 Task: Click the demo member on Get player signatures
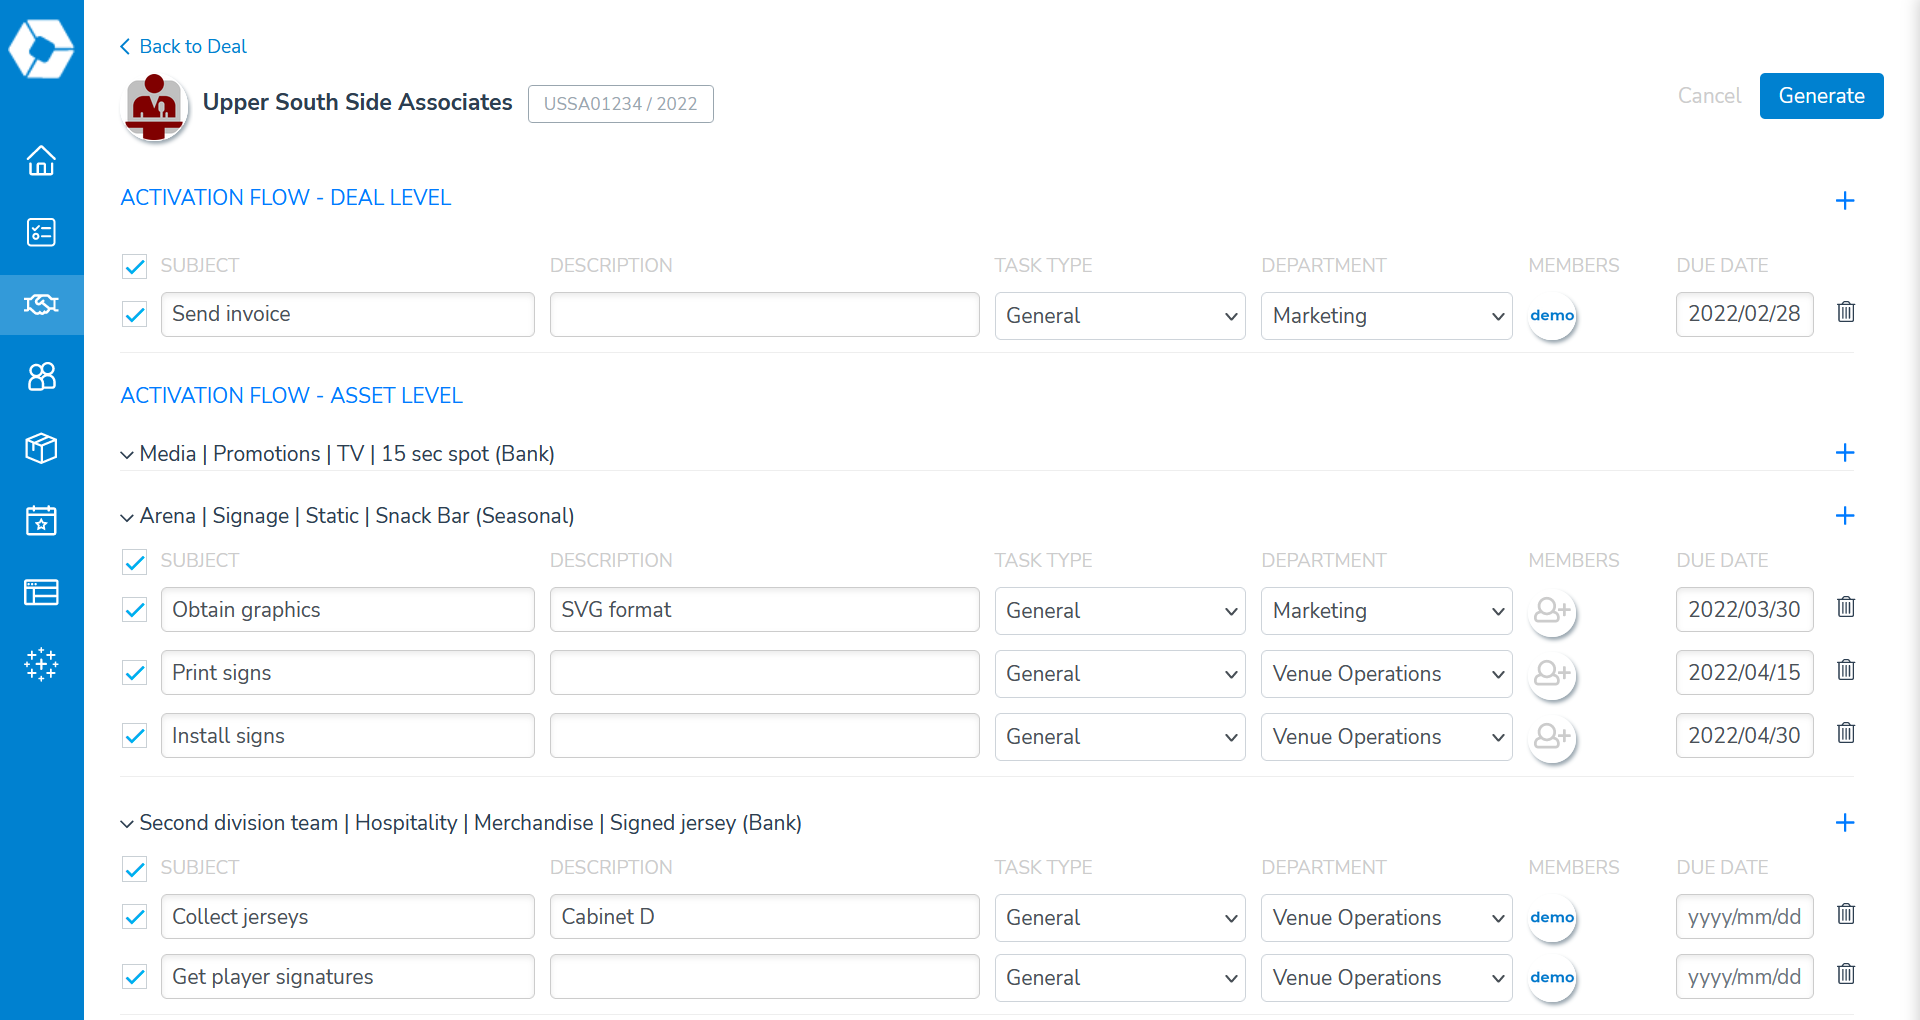(1552, 978)
